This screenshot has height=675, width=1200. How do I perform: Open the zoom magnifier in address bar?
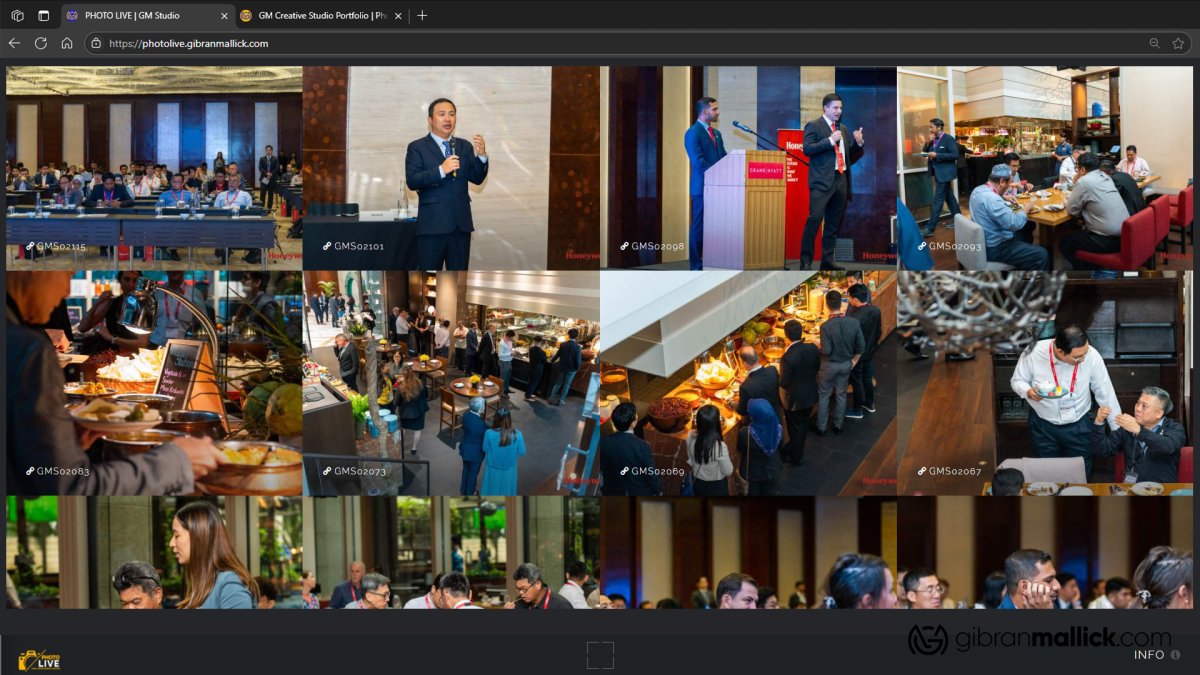point(1154,43)
